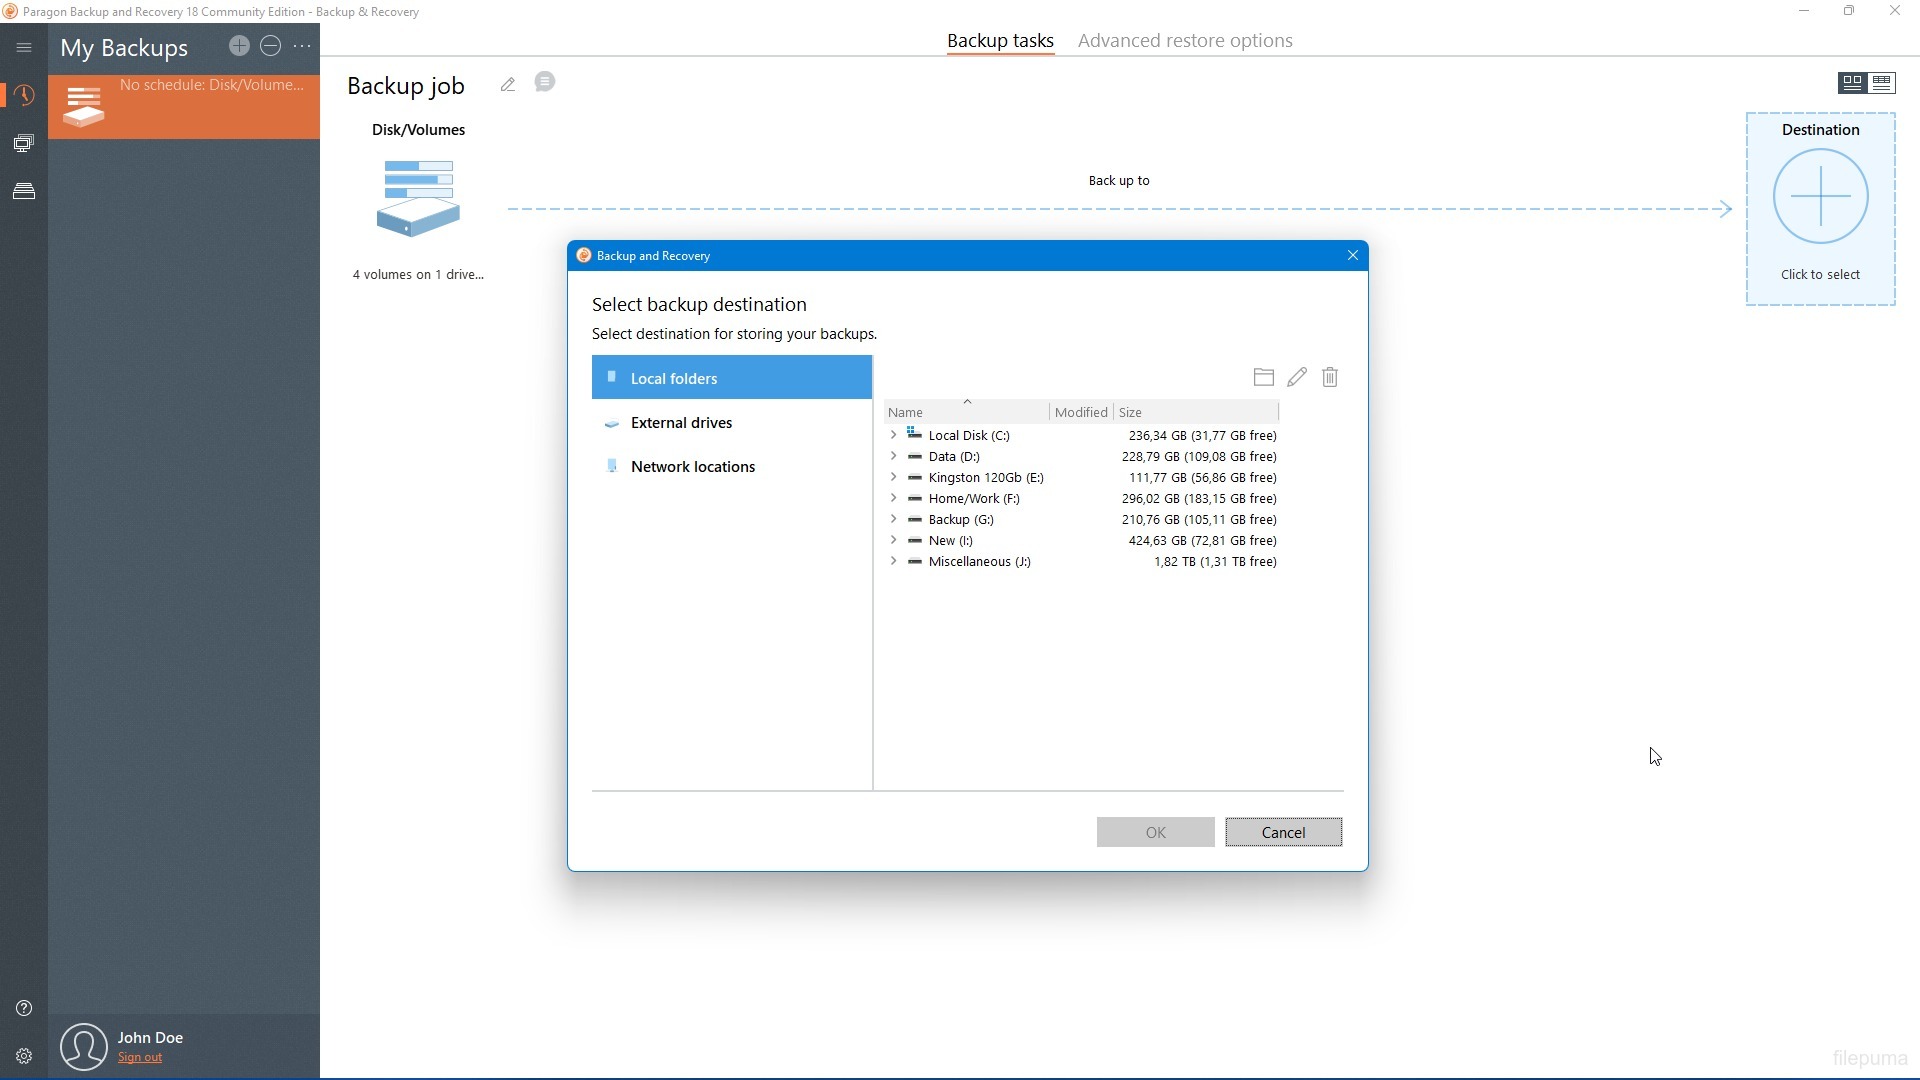This screenshot has height=1080, width=1920.
Task: Expand the Miscellaneous (J:) drive node
Action: point(893,561)
